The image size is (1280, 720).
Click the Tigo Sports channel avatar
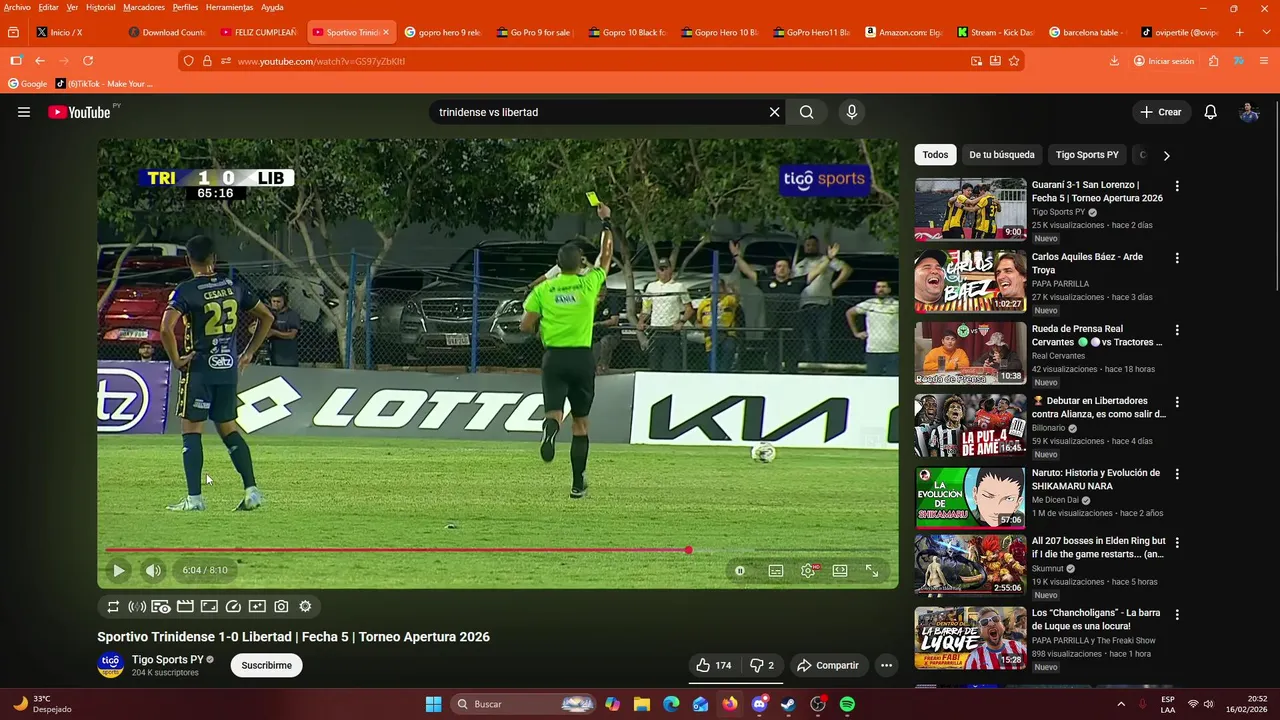[x=110, y=665]
